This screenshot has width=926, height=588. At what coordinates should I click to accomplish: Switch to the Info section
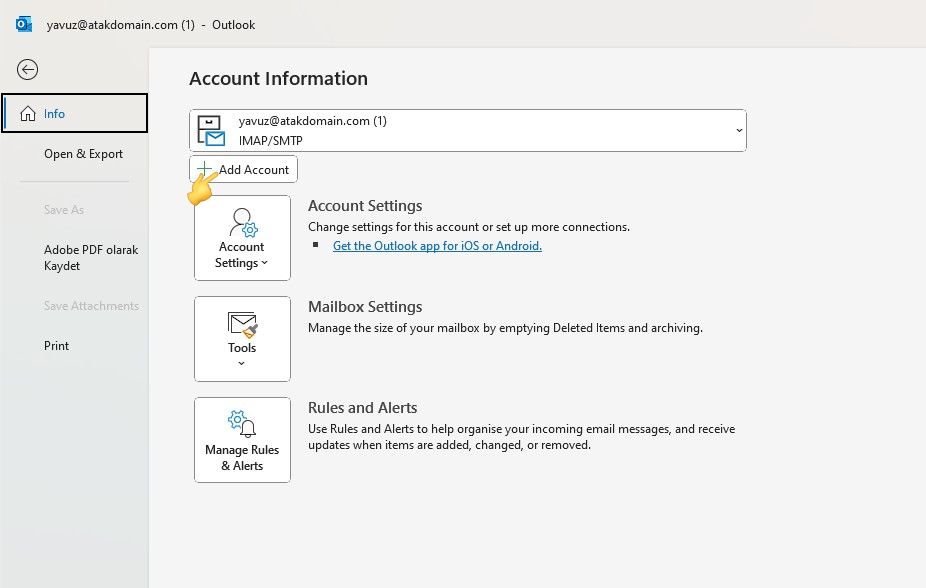tap(55, 113)
